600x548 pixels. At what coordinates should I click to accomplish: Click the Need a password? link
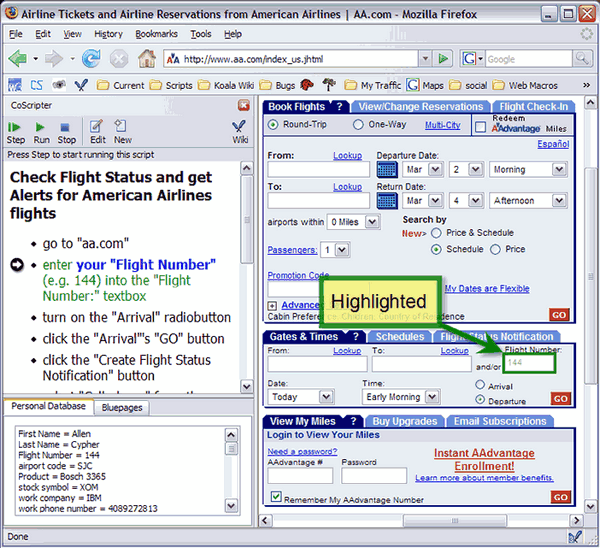tap(302, 452)
